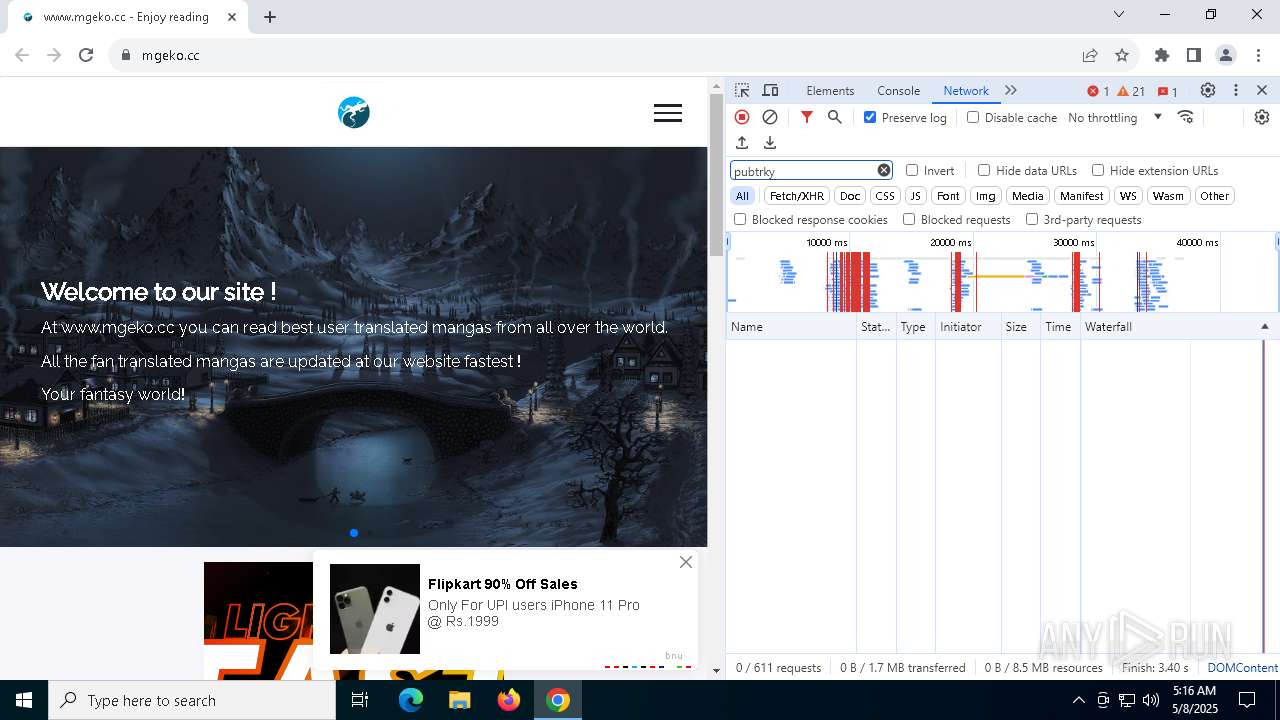Enable Hide extension URLs checkbox

click(x=1098, y=170)
